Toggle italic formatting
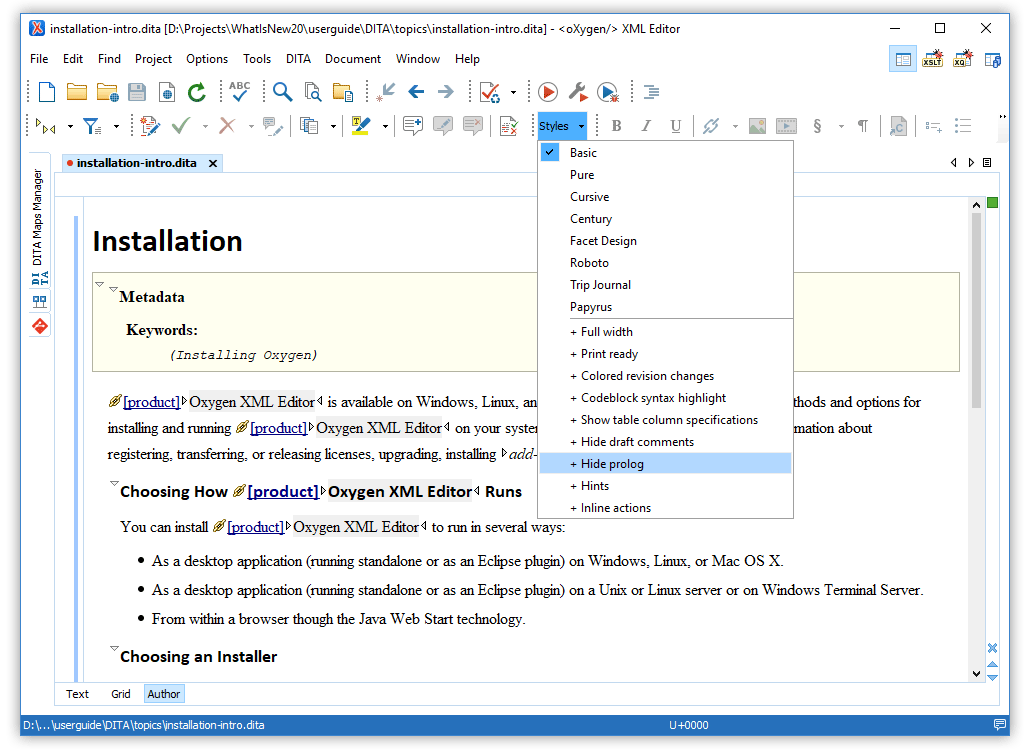The height and width of the screenshot is (750, 1030). click(x=646, y=125)
